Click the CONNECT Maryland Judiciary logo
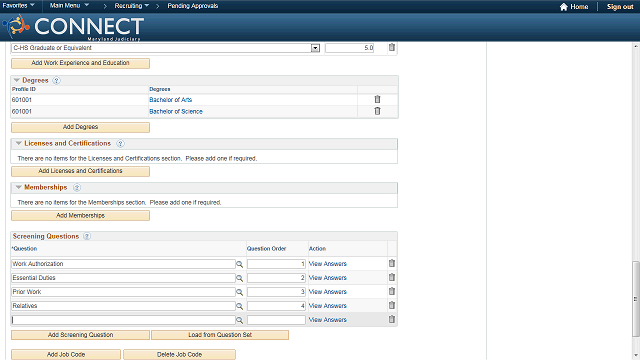The width and height of the screenshot is (640, 360). pos(73,27)
